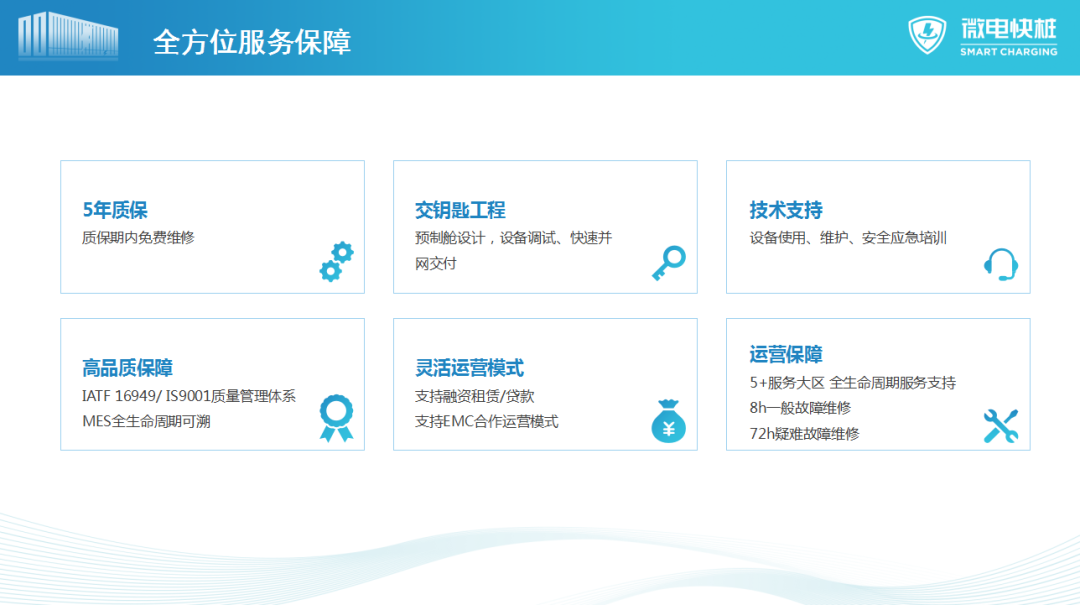
Task: Click the yen money bag icon
Action: click(x=668, y=420)
